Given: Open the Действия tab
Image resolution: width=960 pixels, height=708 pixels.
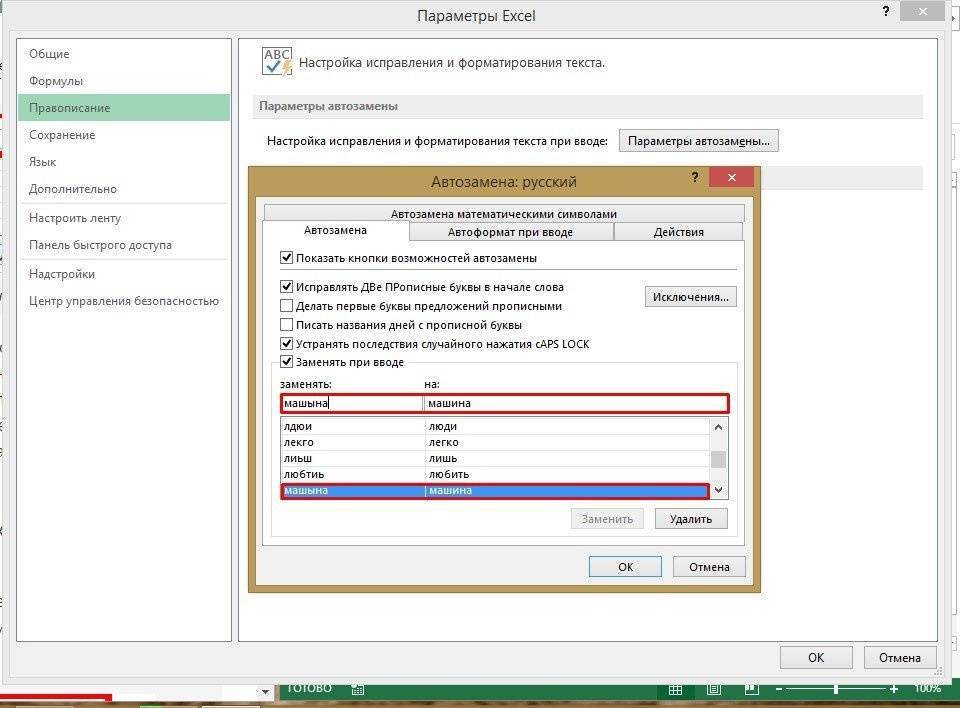Looking at the screenshot, I should pyautogui.click(x=679, y=231).
